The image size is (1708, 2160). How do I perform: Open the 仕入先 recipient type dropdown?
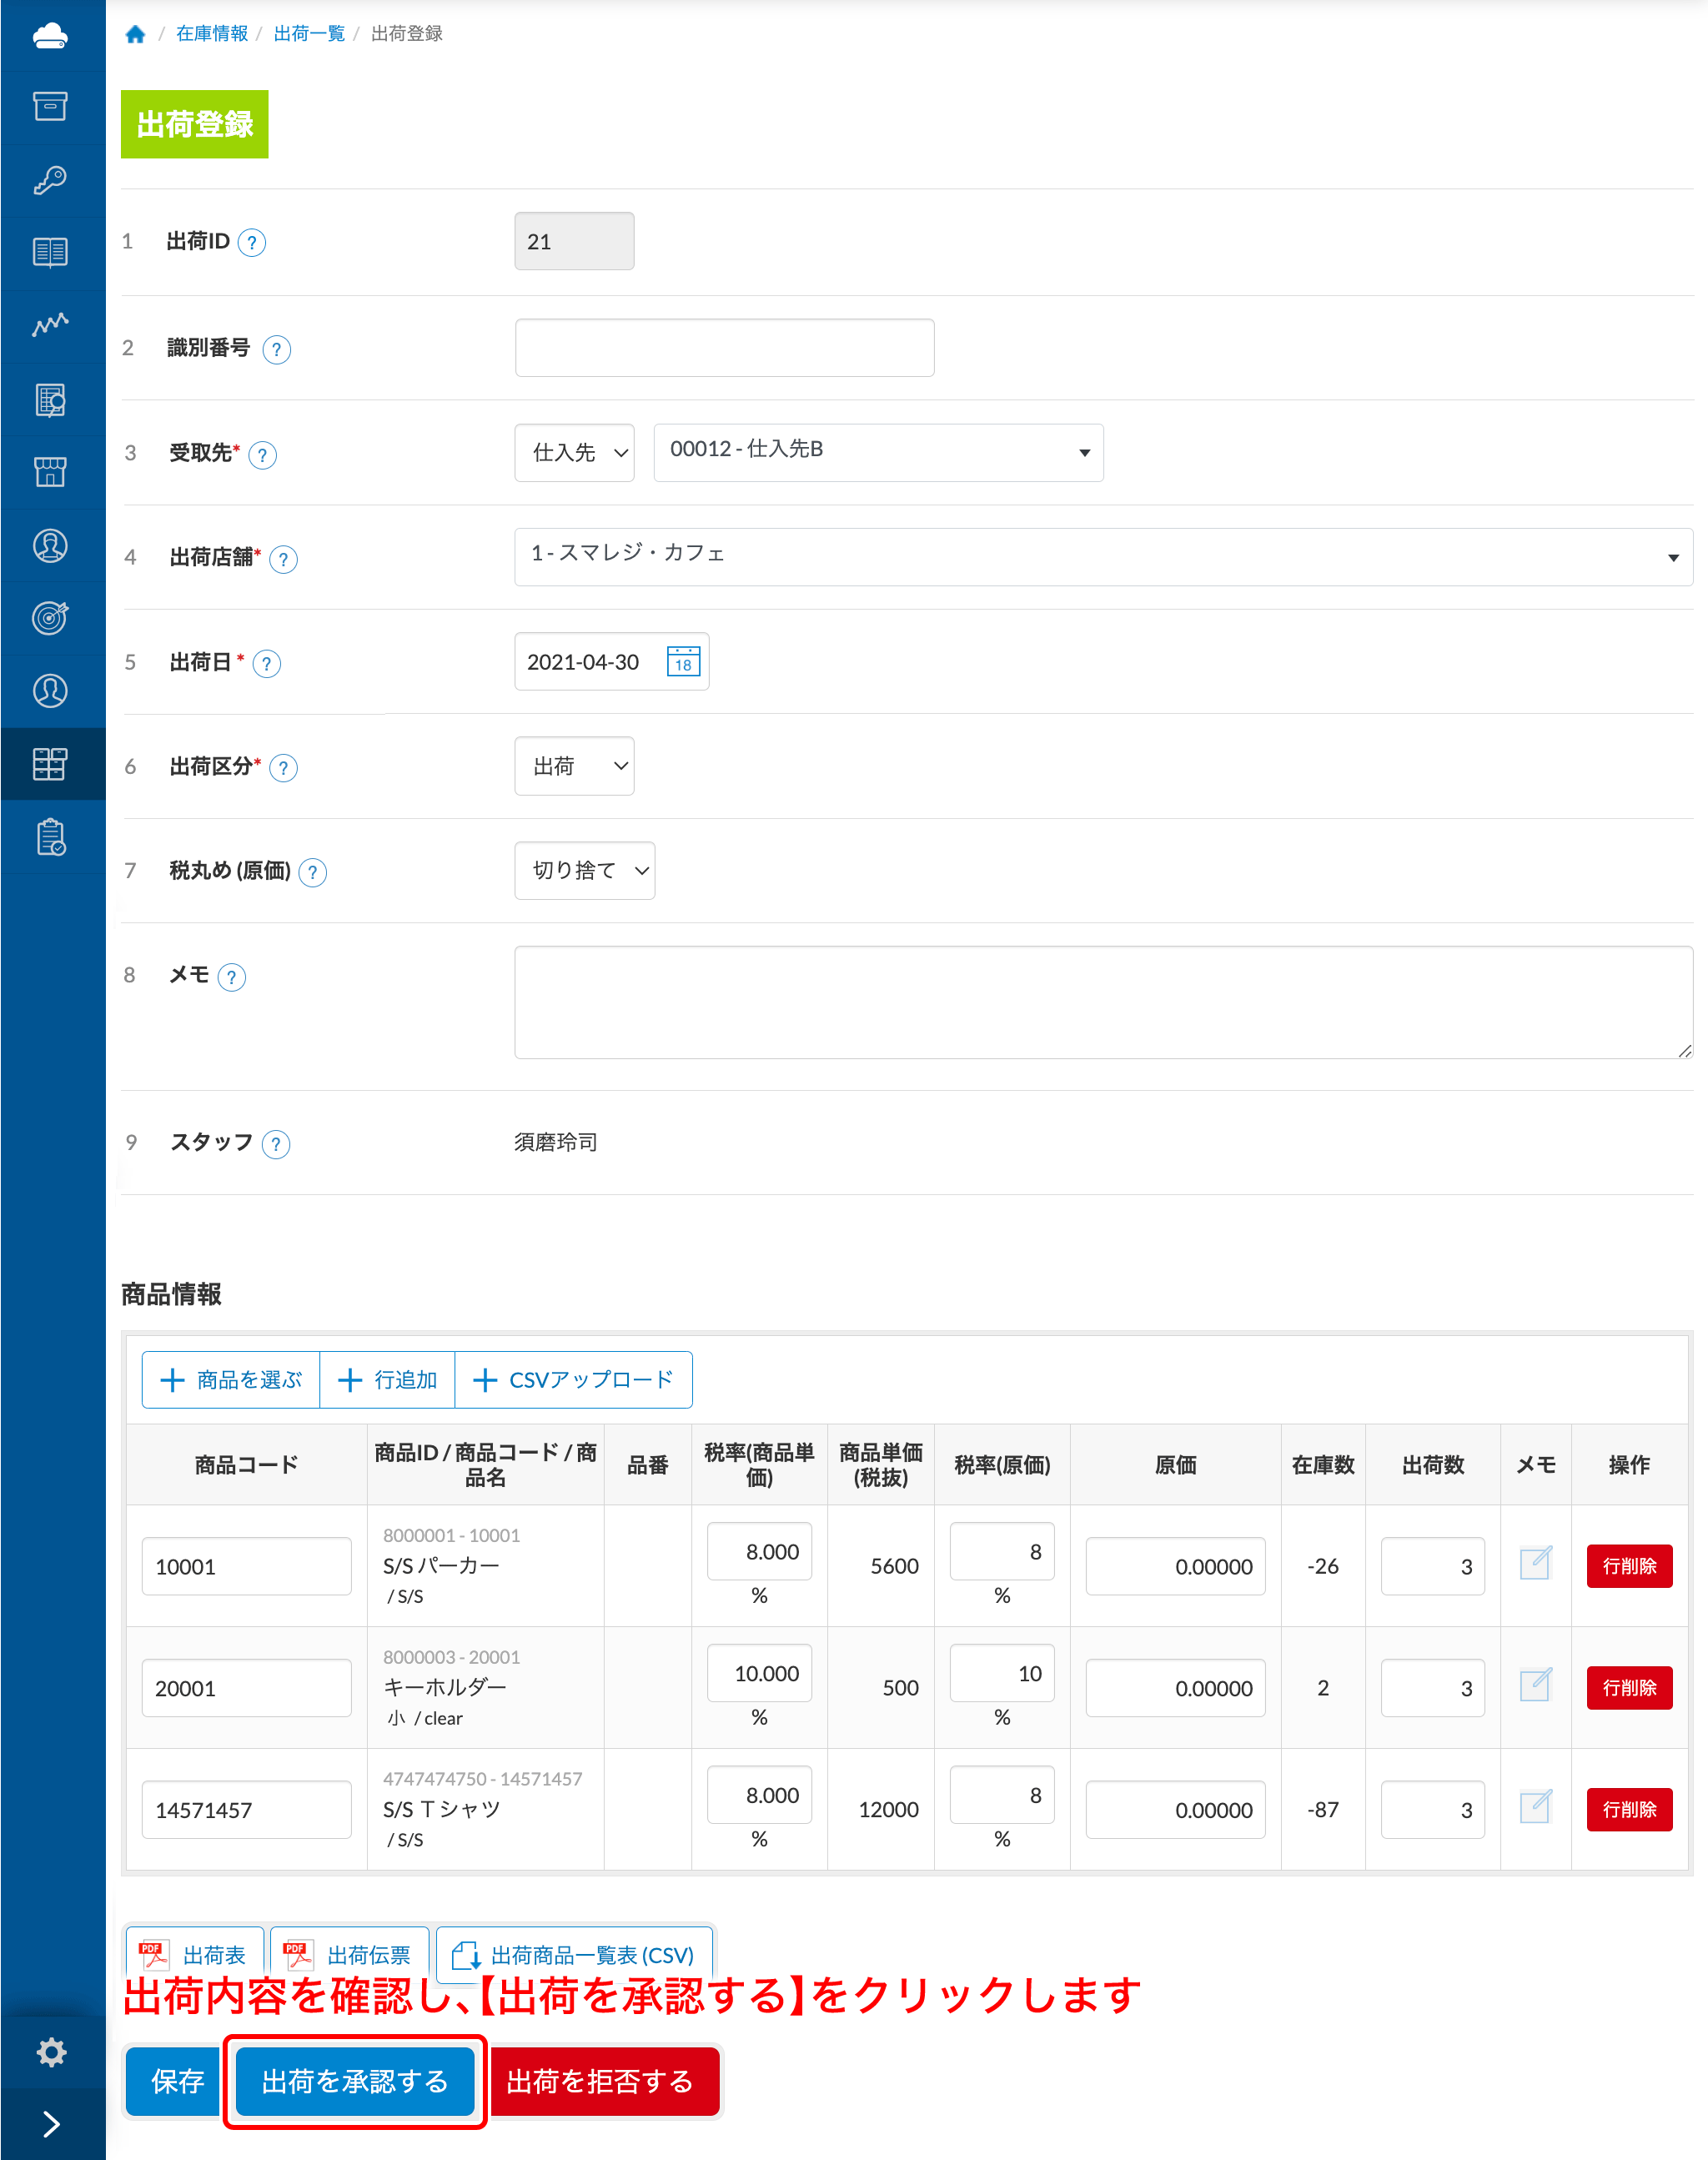[574, 453]
